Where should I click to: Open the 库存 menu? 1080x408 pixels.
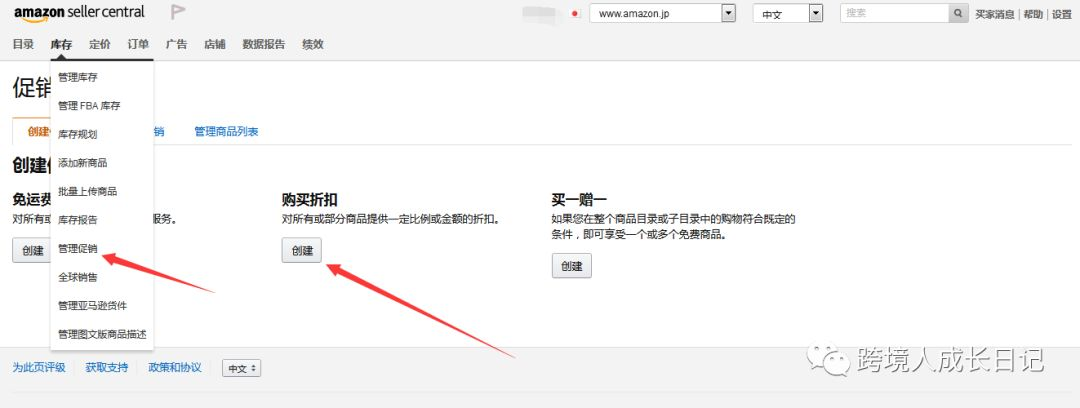(x=61, y=44)
